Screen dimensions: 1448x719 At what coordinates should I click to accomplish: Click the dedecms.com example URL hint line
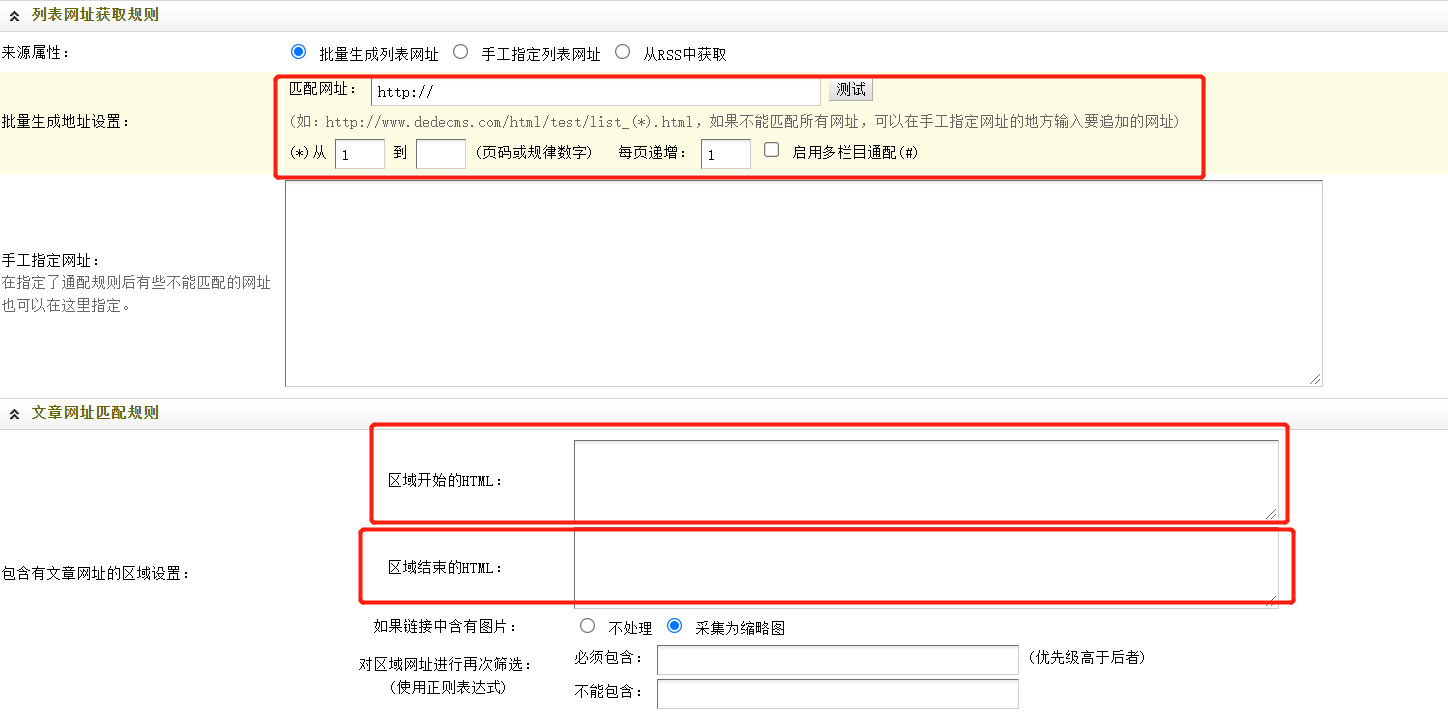734,122
